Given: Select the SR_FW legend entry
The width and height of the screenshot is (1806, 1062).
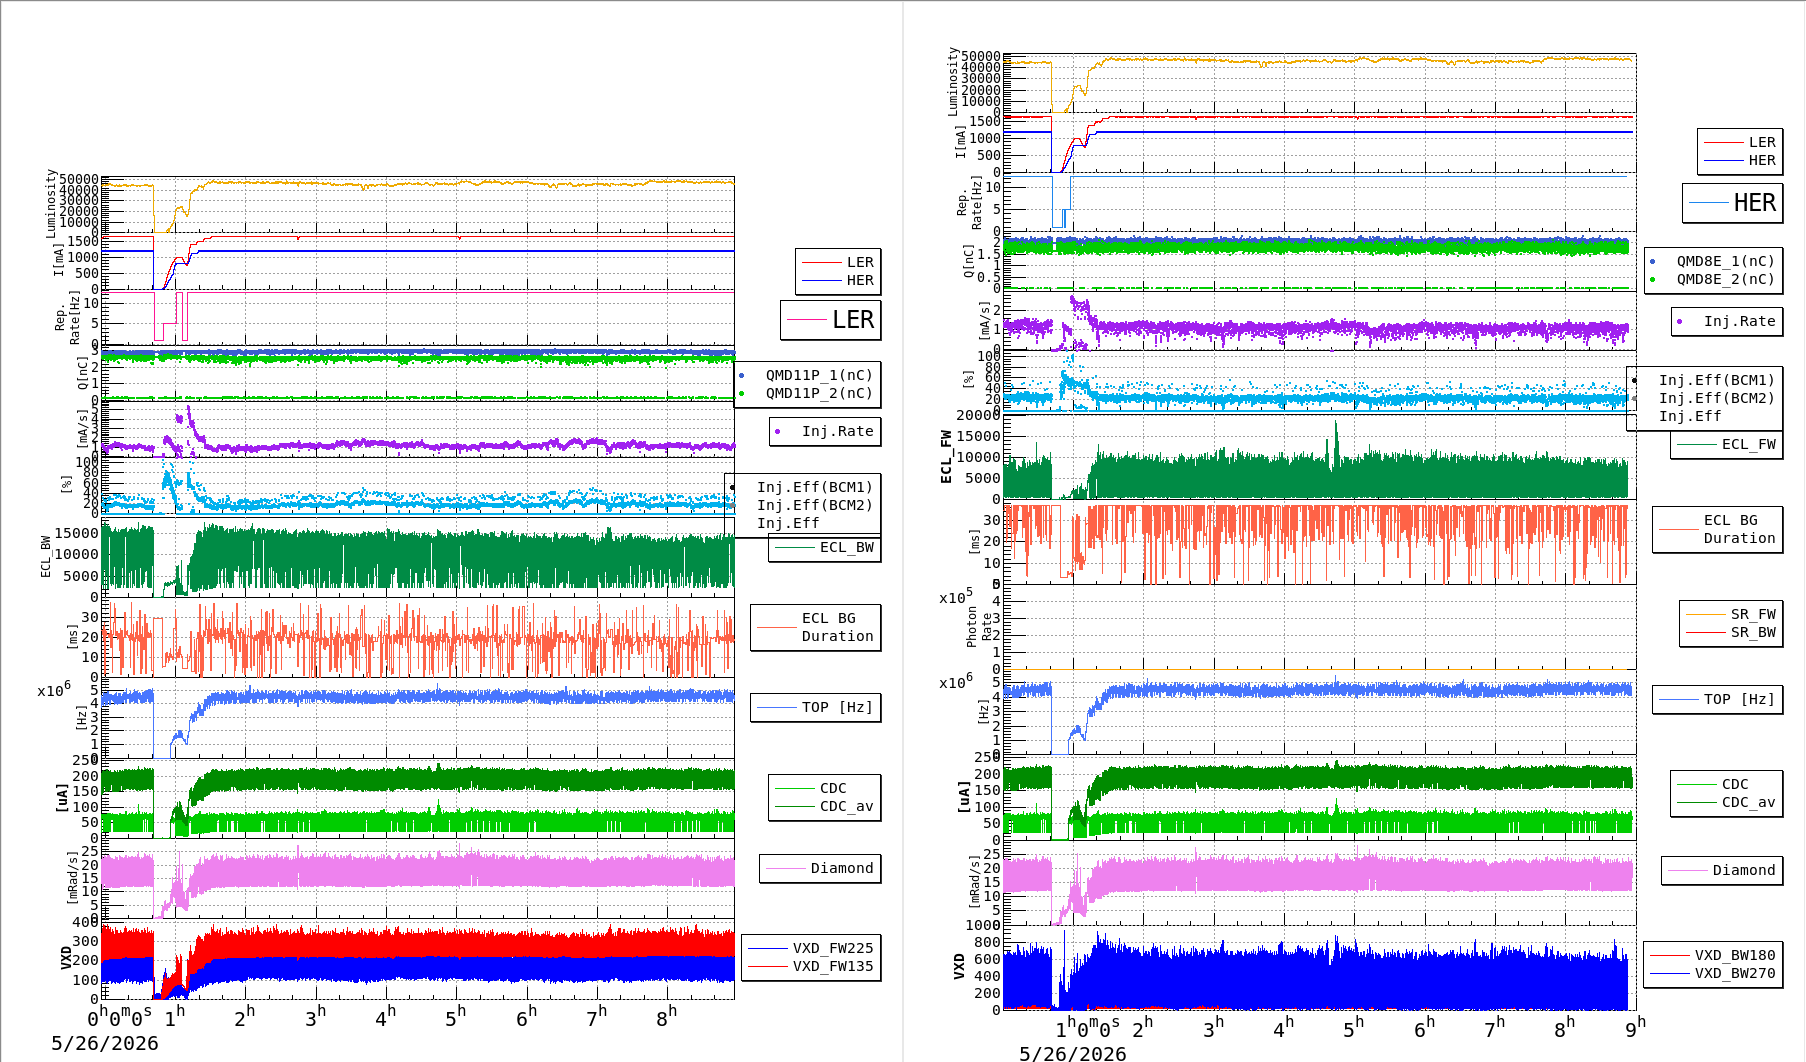Looking at the screenshot, I should [x=1753, y=614].
